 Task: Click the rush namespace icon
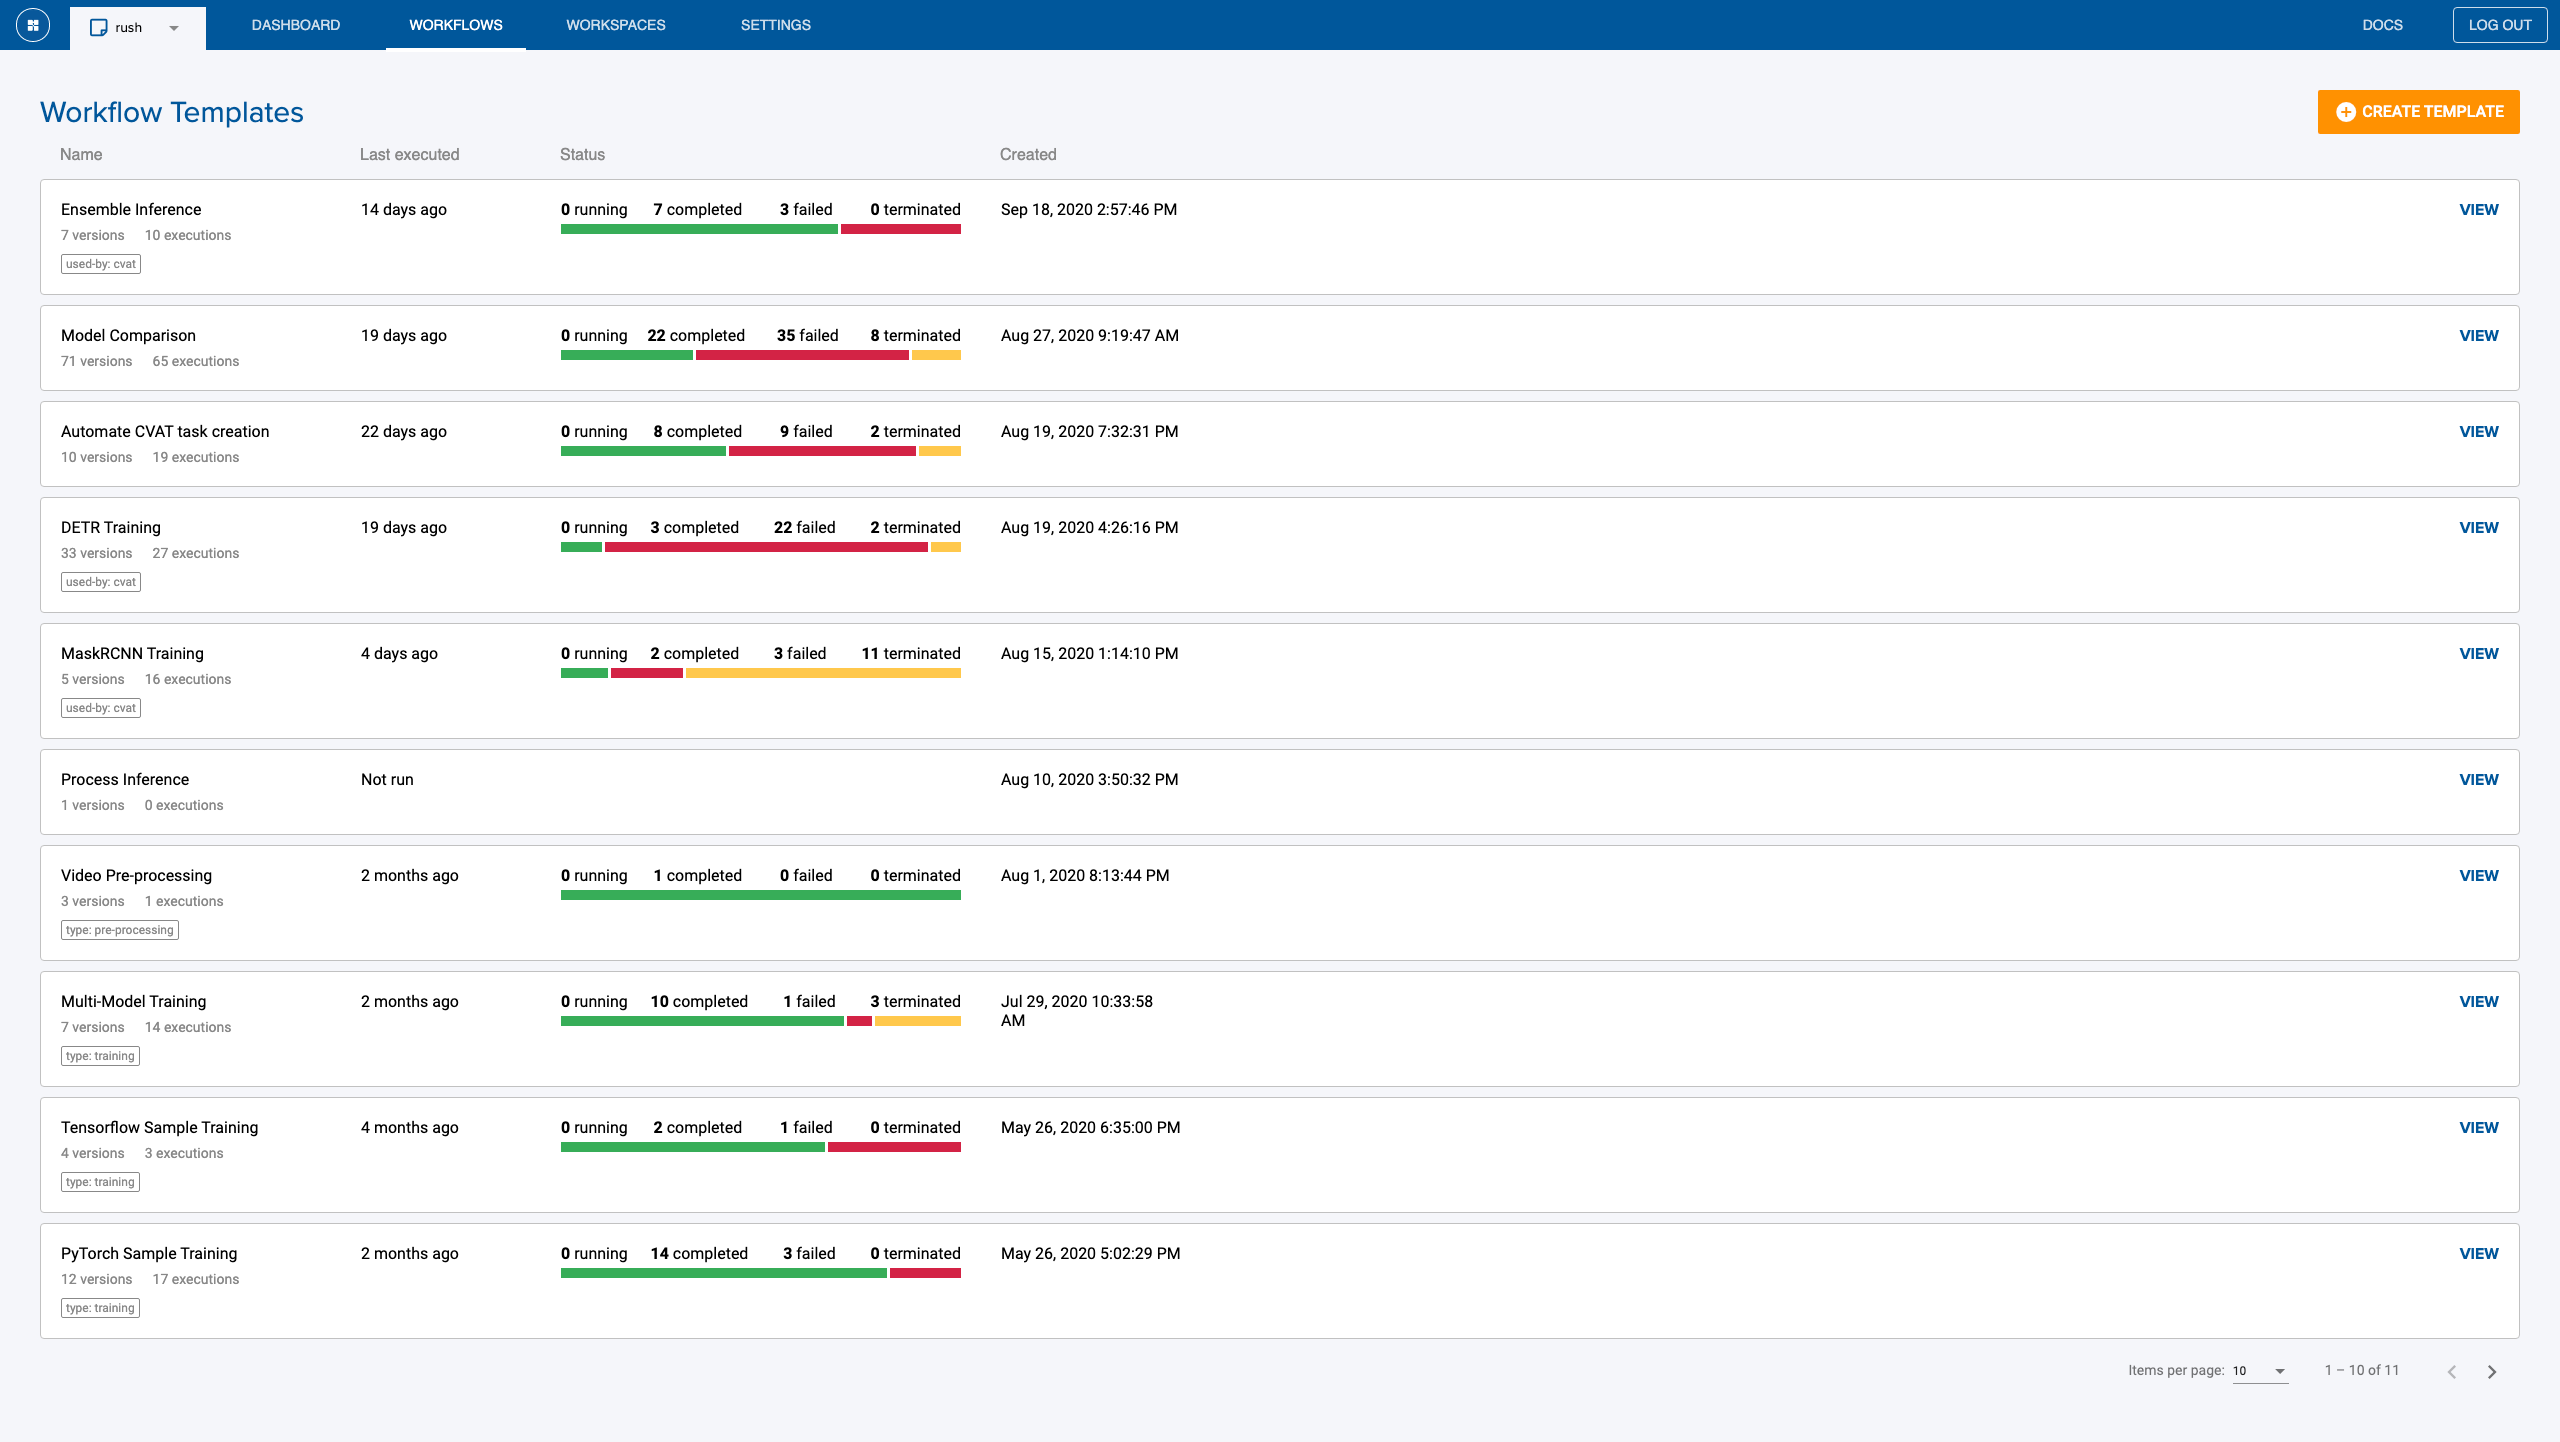tap(98, 28)
